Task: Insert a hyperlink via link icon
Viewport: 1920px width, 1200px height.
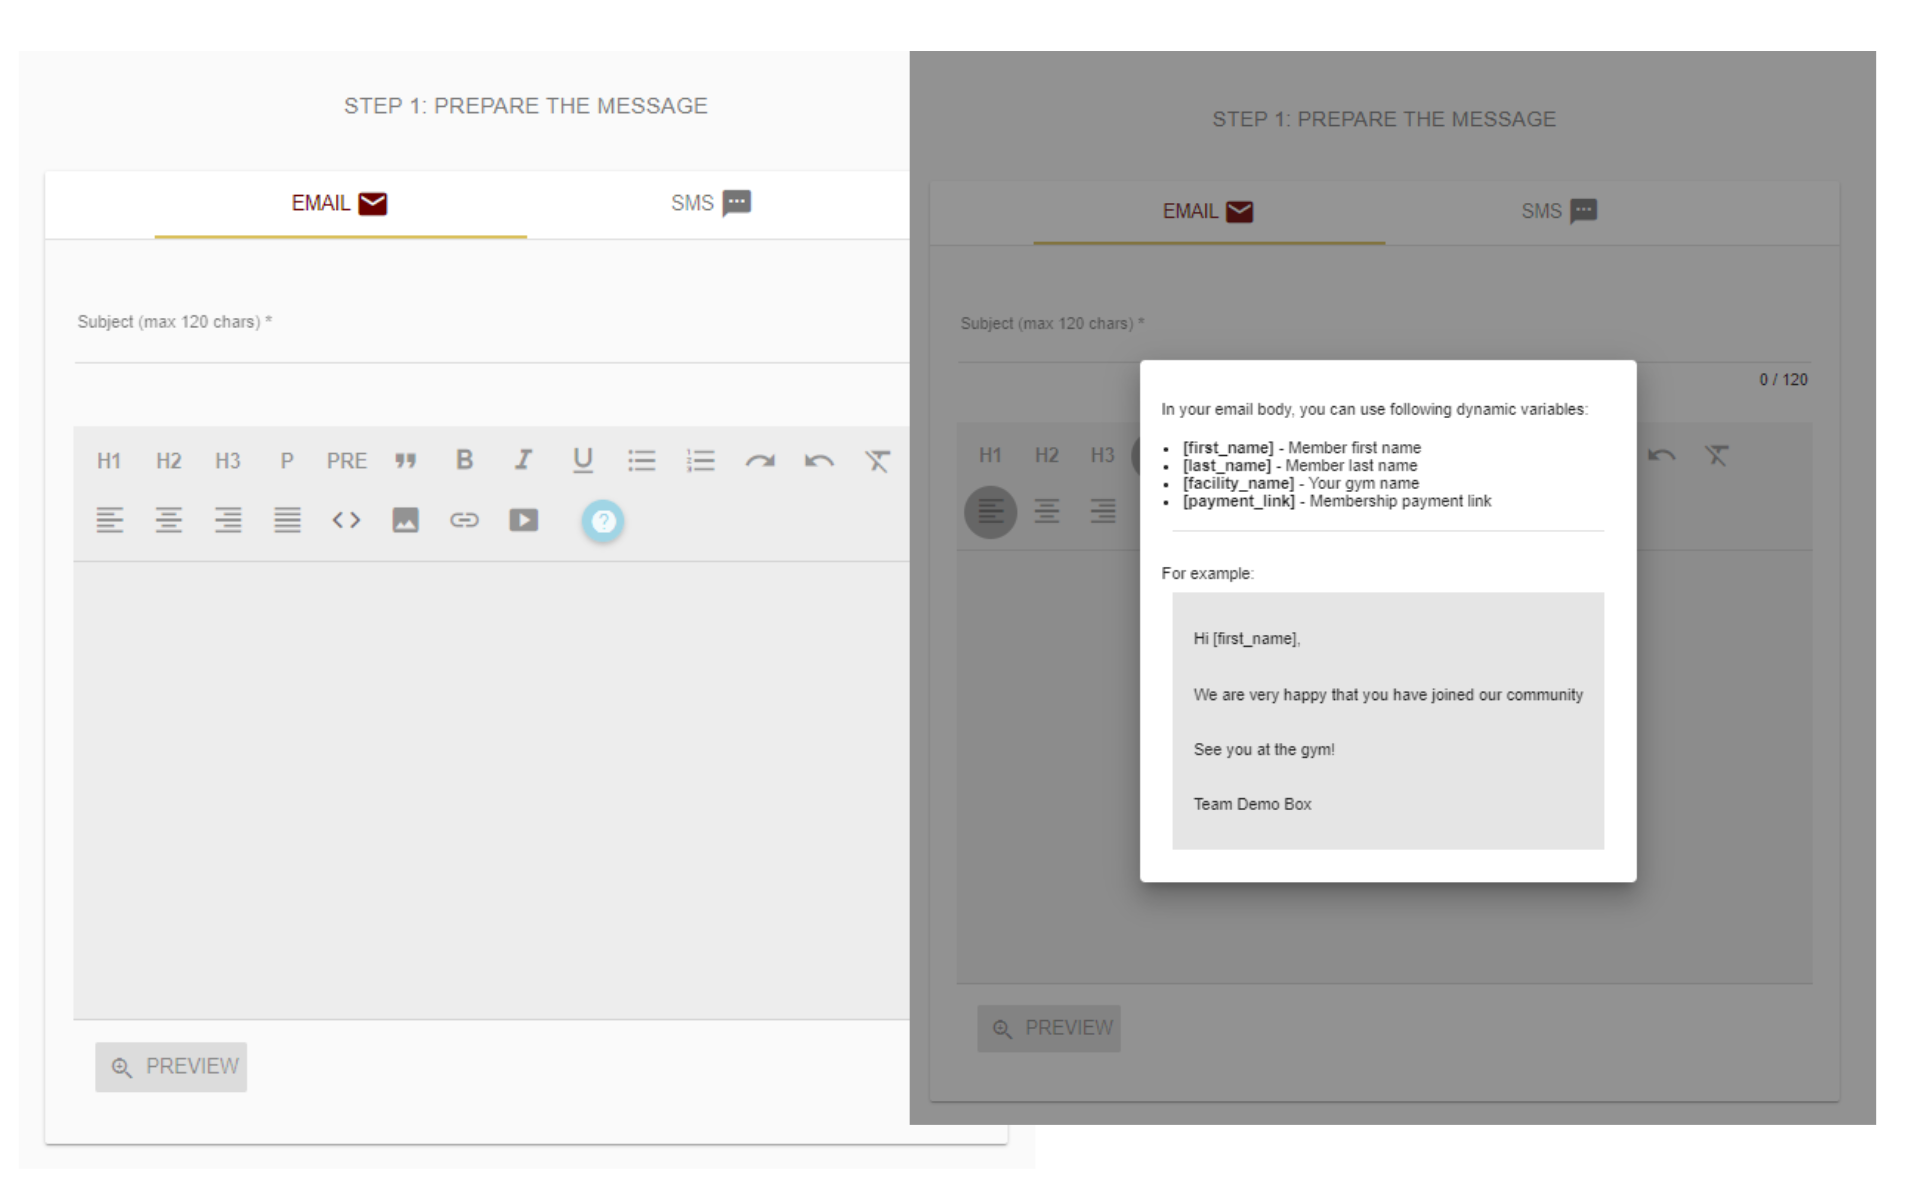Action: (x=464, y=520)
